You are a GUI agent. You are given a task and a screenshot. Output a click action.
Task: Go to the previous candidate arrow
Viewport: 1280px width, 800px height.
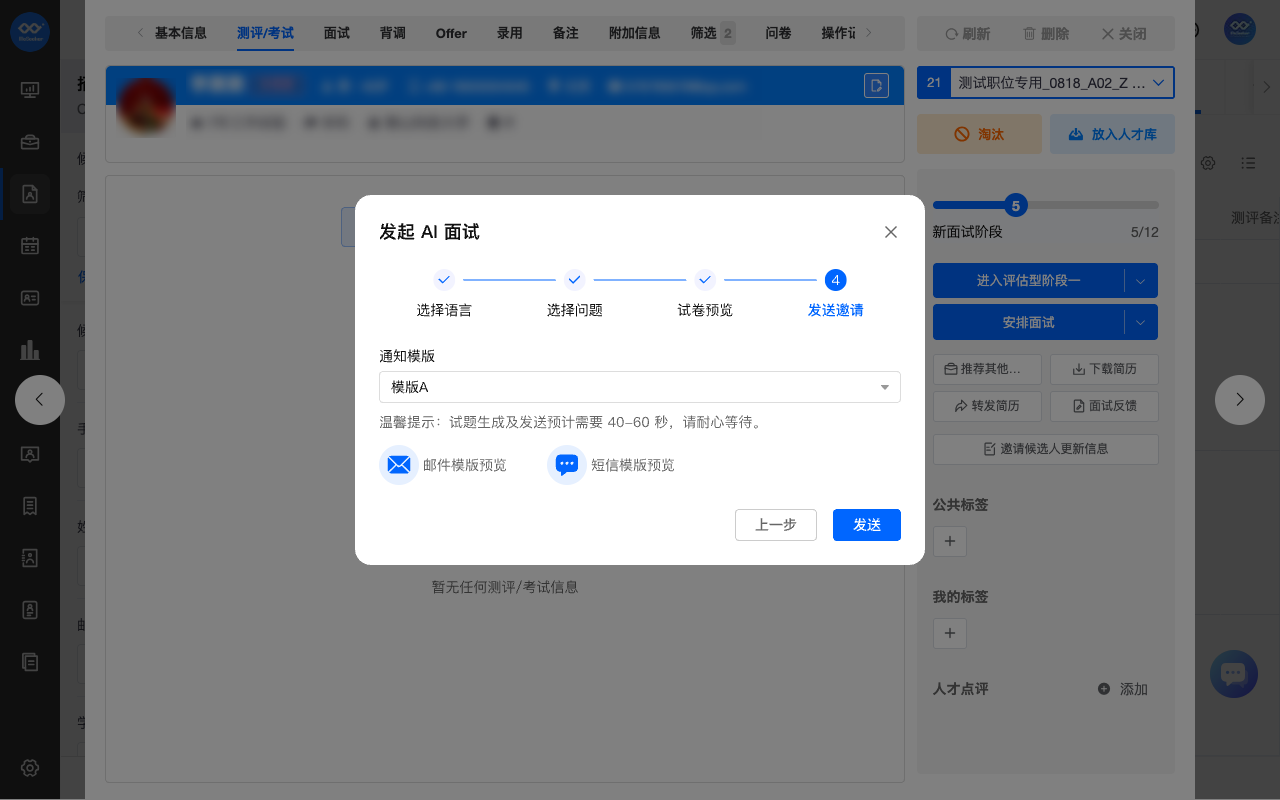coord(40,400)
